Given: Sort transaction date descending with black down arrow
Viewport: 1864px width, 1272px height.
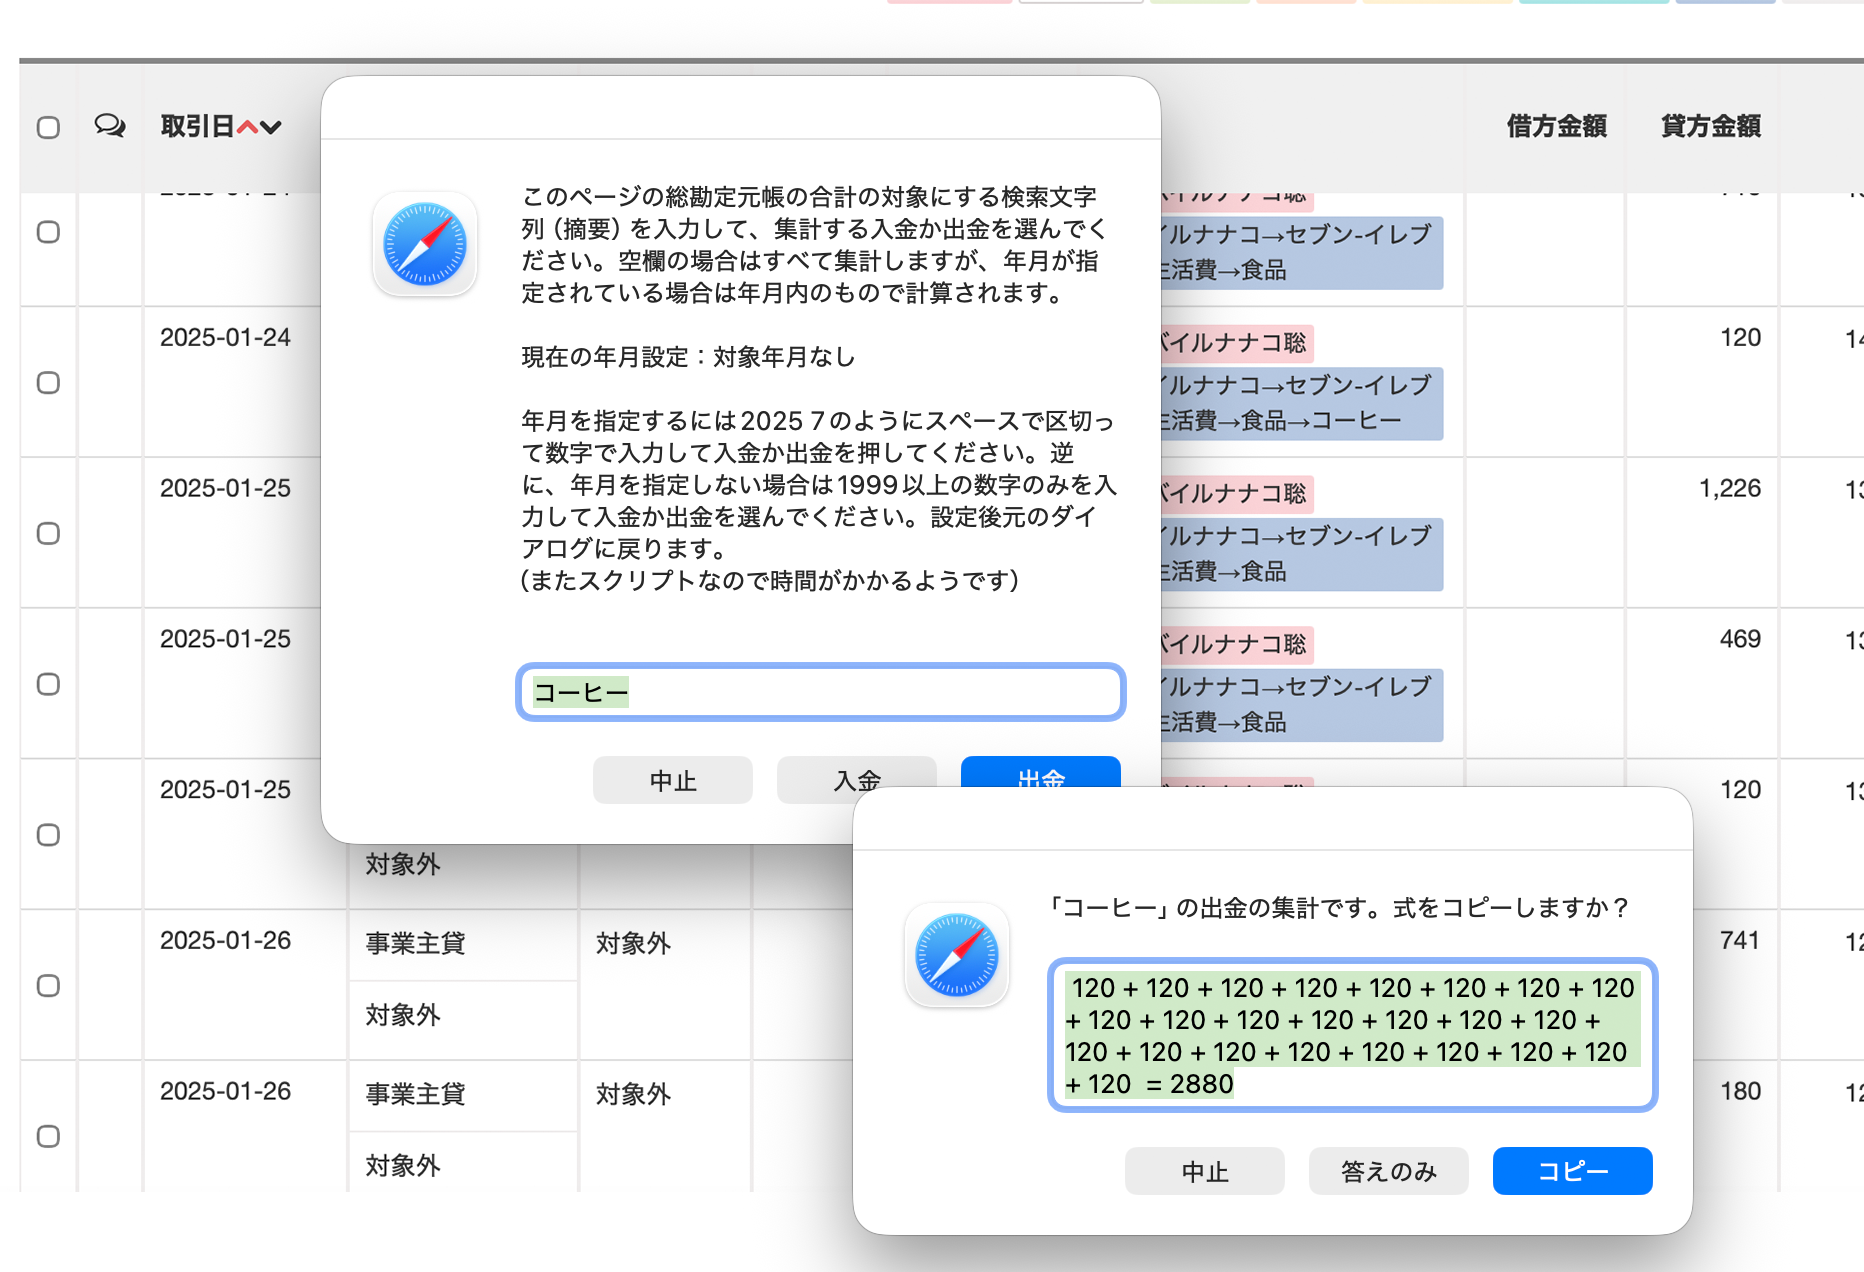Looking at the screenshot, I should [271, 127].
